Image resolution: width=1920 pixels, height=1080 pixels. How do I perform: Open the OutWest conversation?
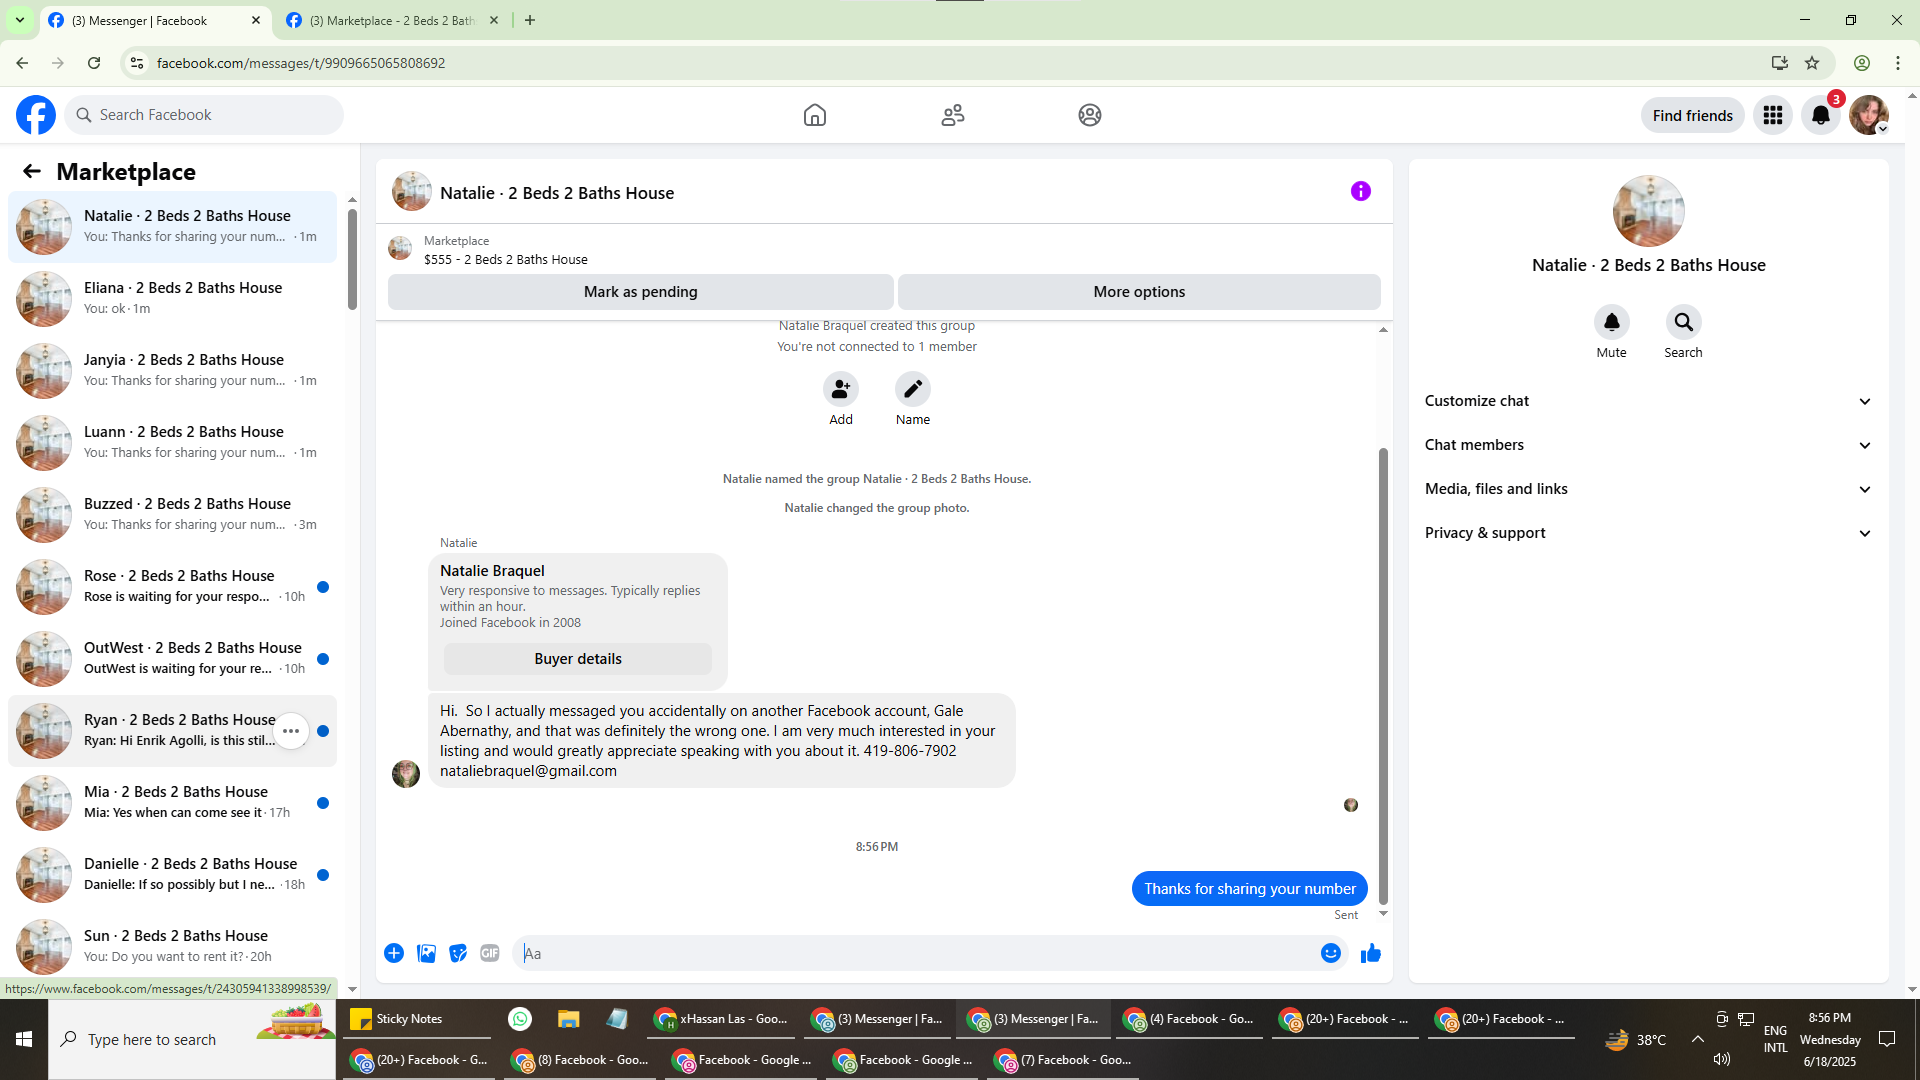172,659
